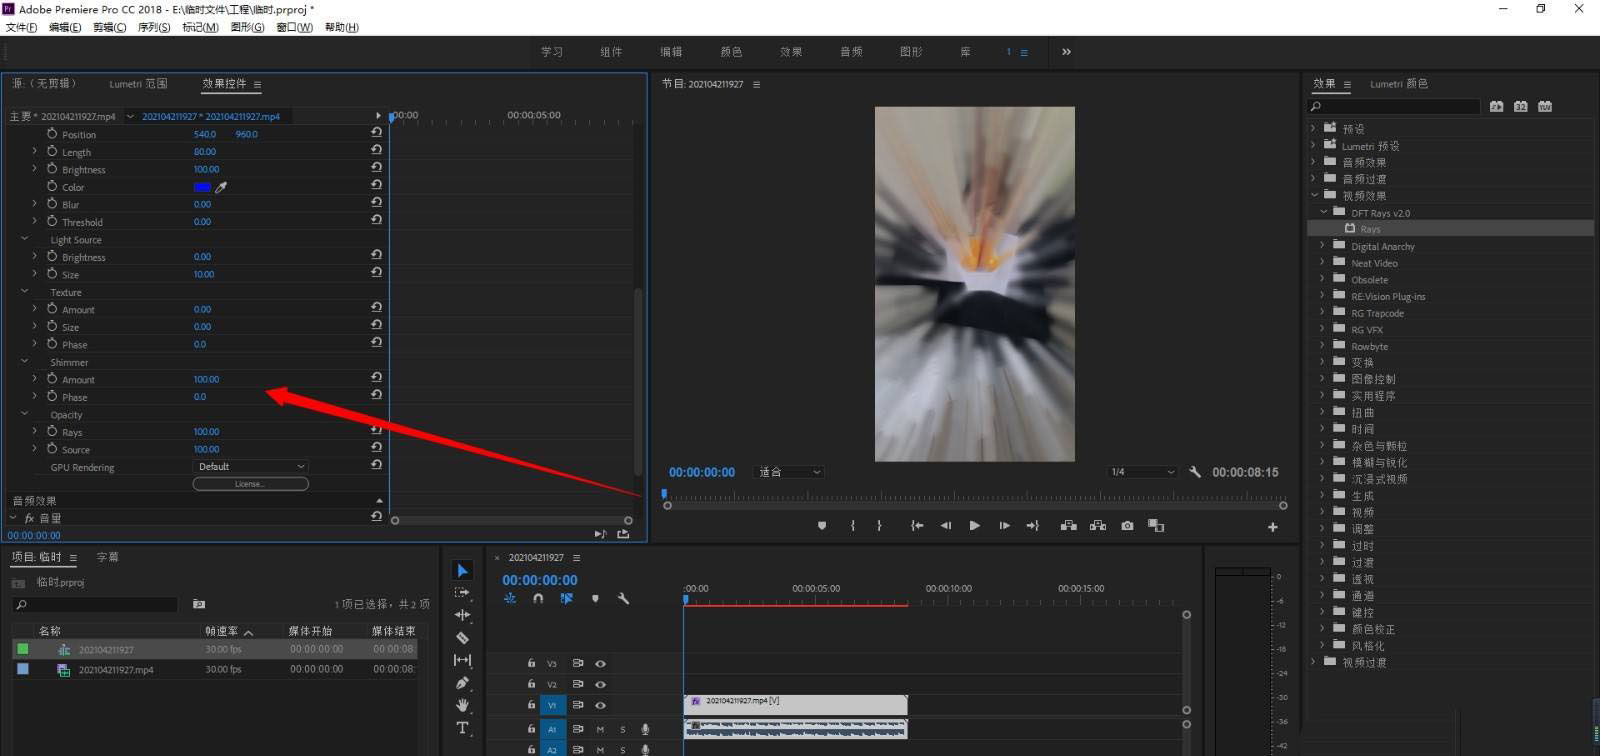Toggle V1 track output eye
This screenshot has height=756, width=1600.
[600, 705]
